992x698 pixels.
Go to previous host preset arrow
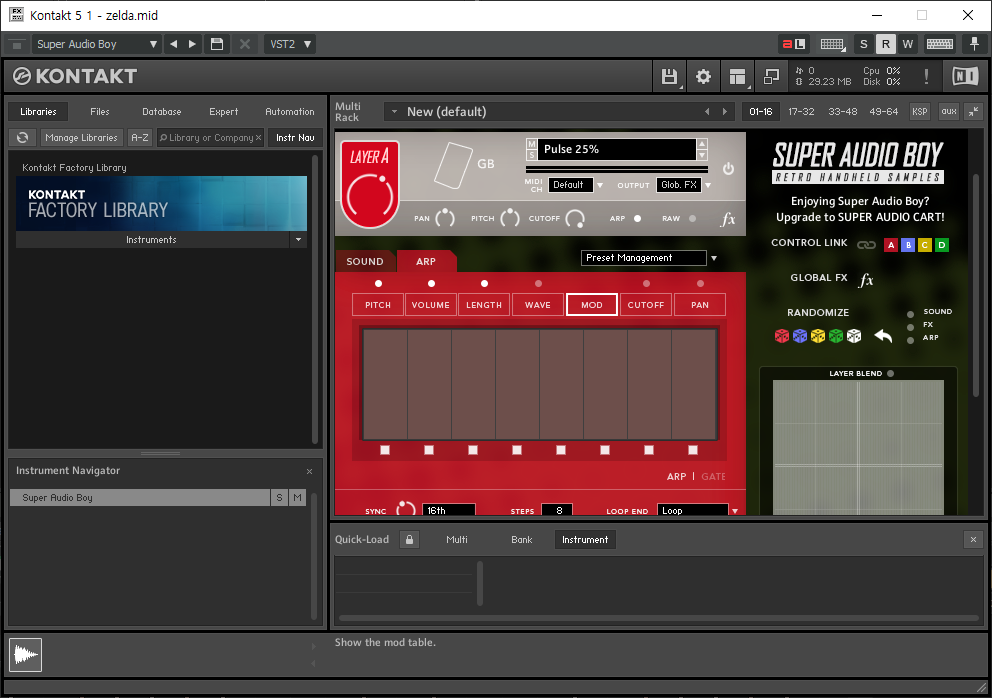pyautogui.click(x=173, y=44)
